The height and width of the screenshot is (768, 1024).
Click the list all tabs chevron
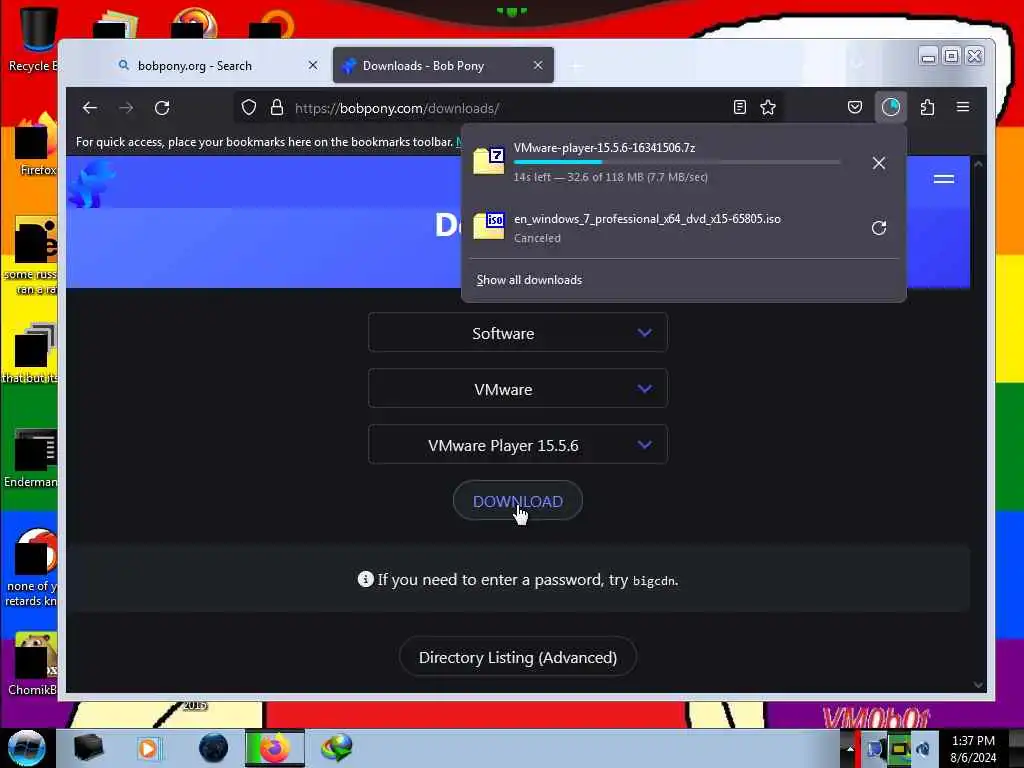point(857,64)
